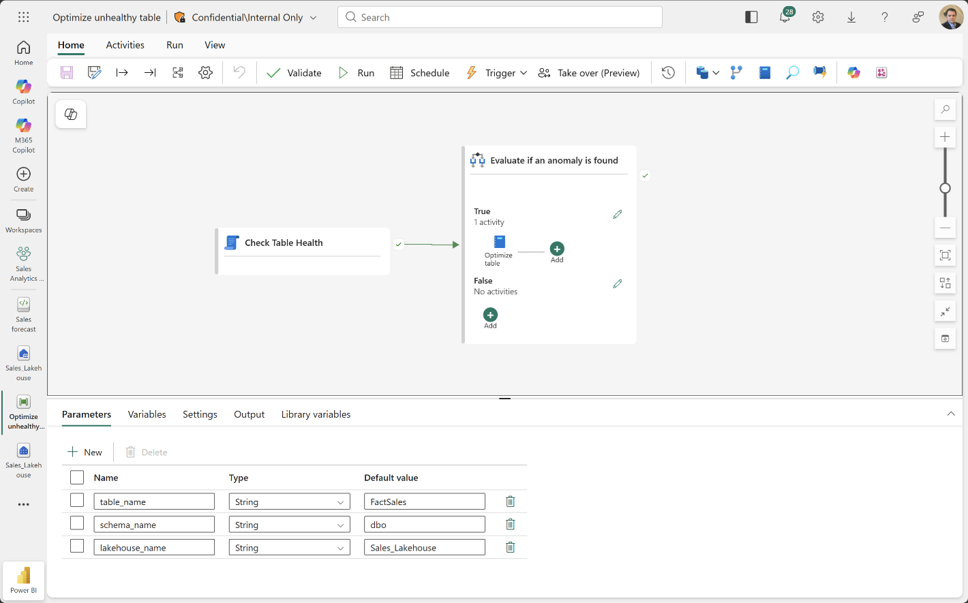Click Take over (Preview) button
The width and height of the screenshot is (968, 603).
click(588, 73)
